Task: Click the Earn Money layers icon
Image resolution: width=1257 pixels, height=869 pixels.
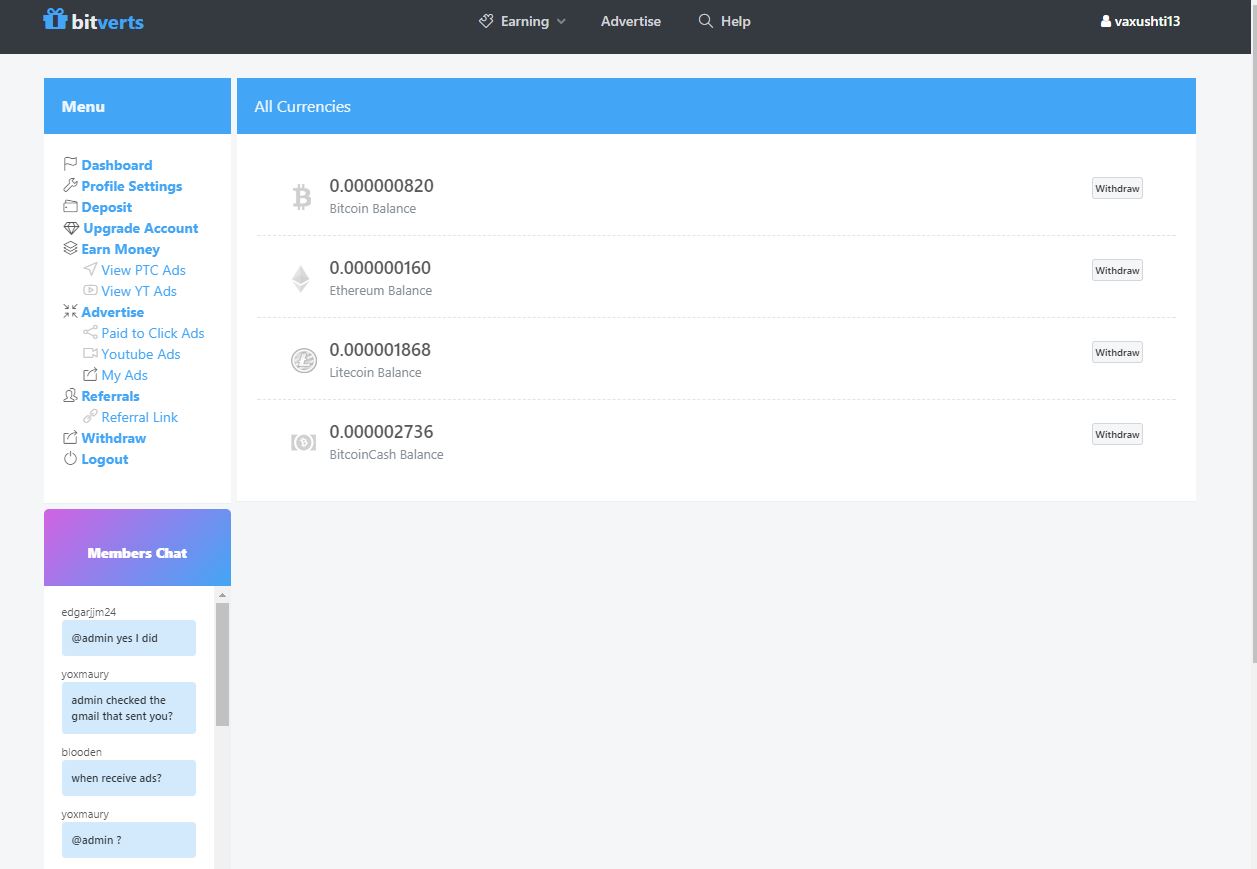Action: [x=70, y=249]
